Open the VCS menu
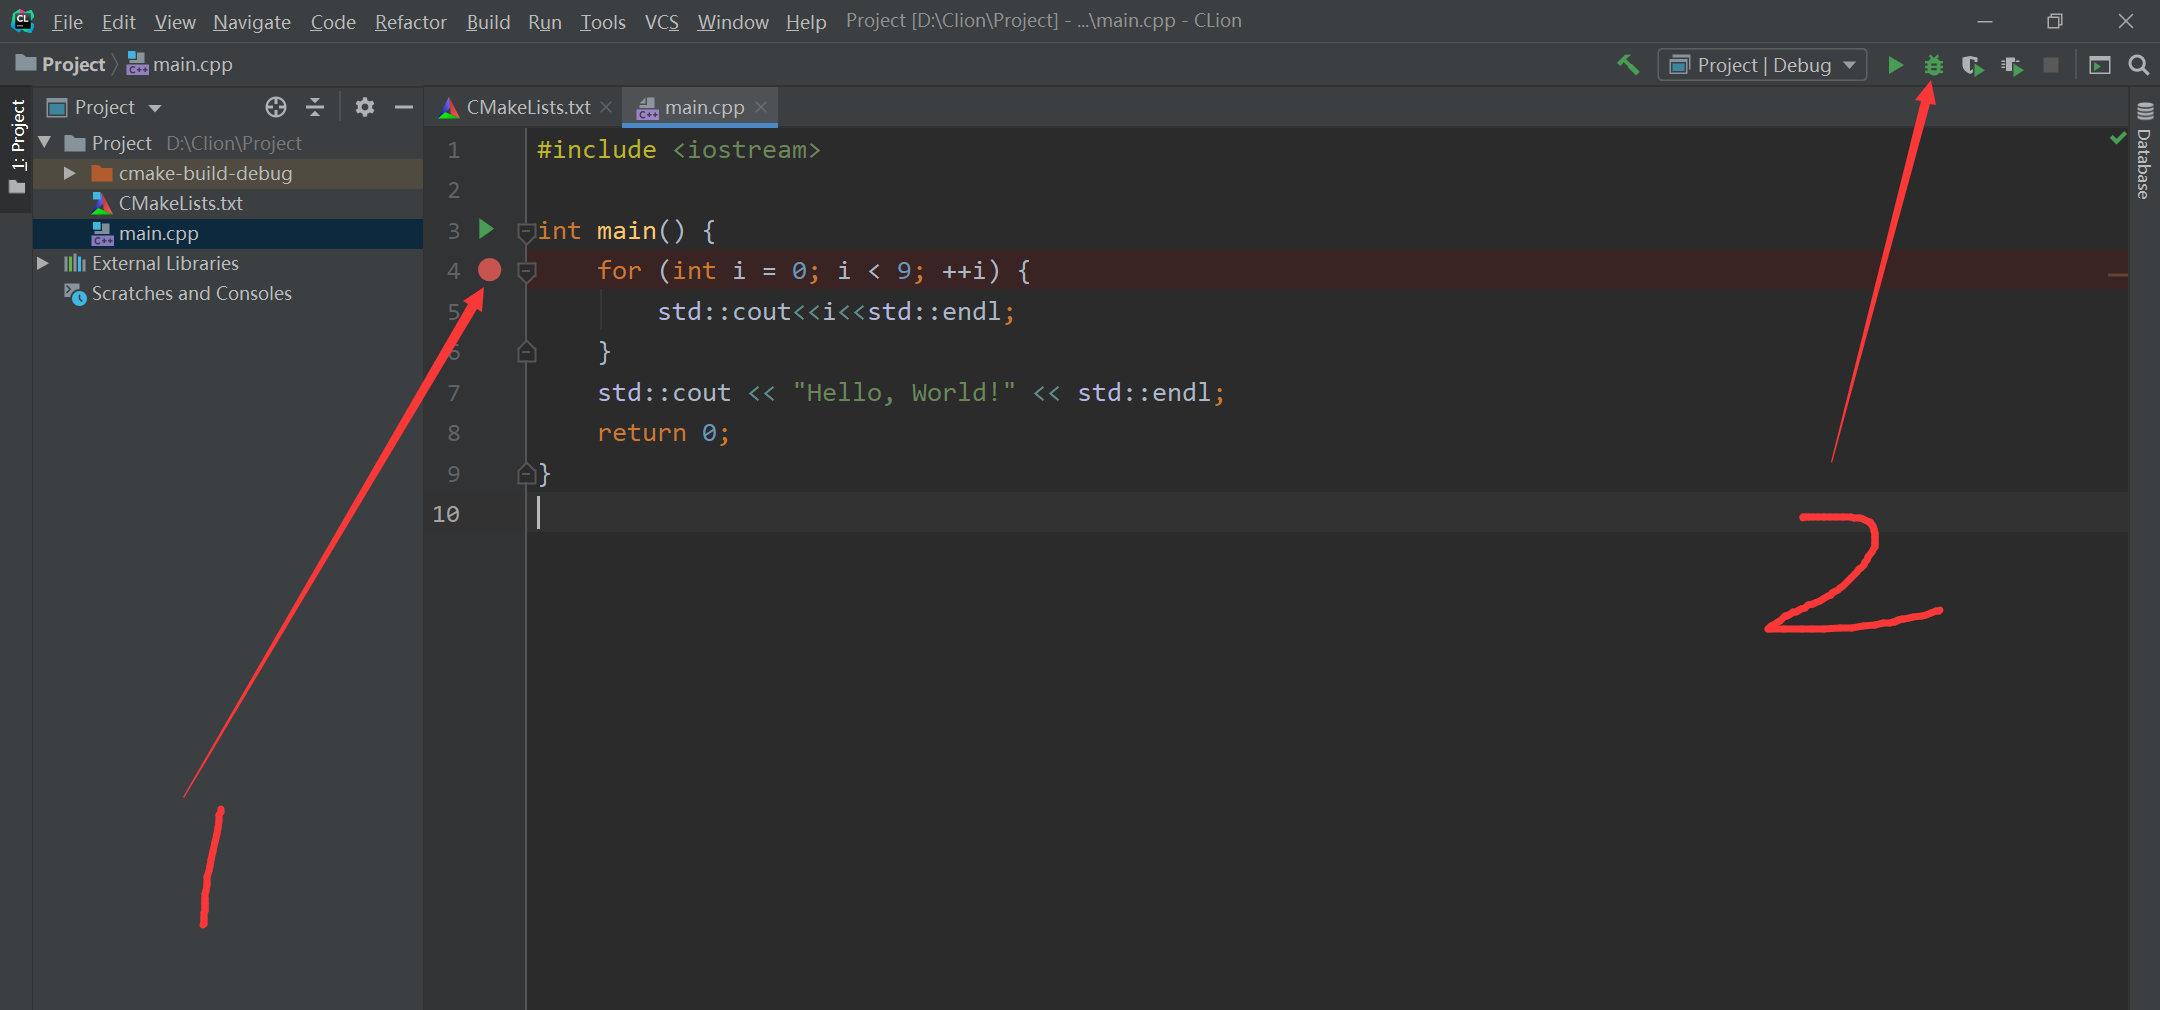This screenshot has height=1010, width=2160. tap(661, 21)
